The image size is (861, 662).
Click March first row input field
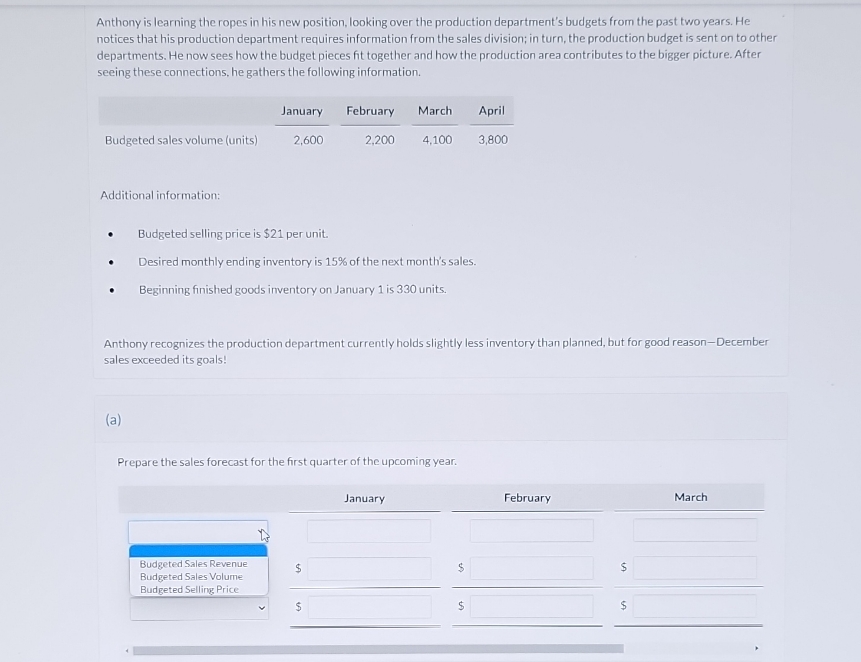tap(695, 530)
